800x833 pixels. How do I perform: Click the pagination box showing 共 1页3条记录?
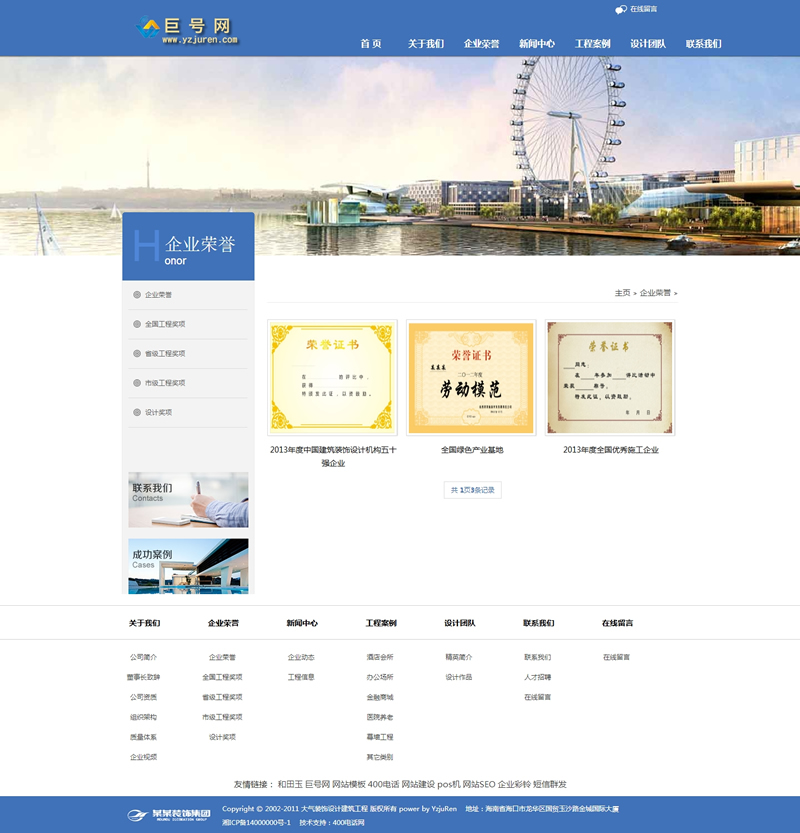472,490
